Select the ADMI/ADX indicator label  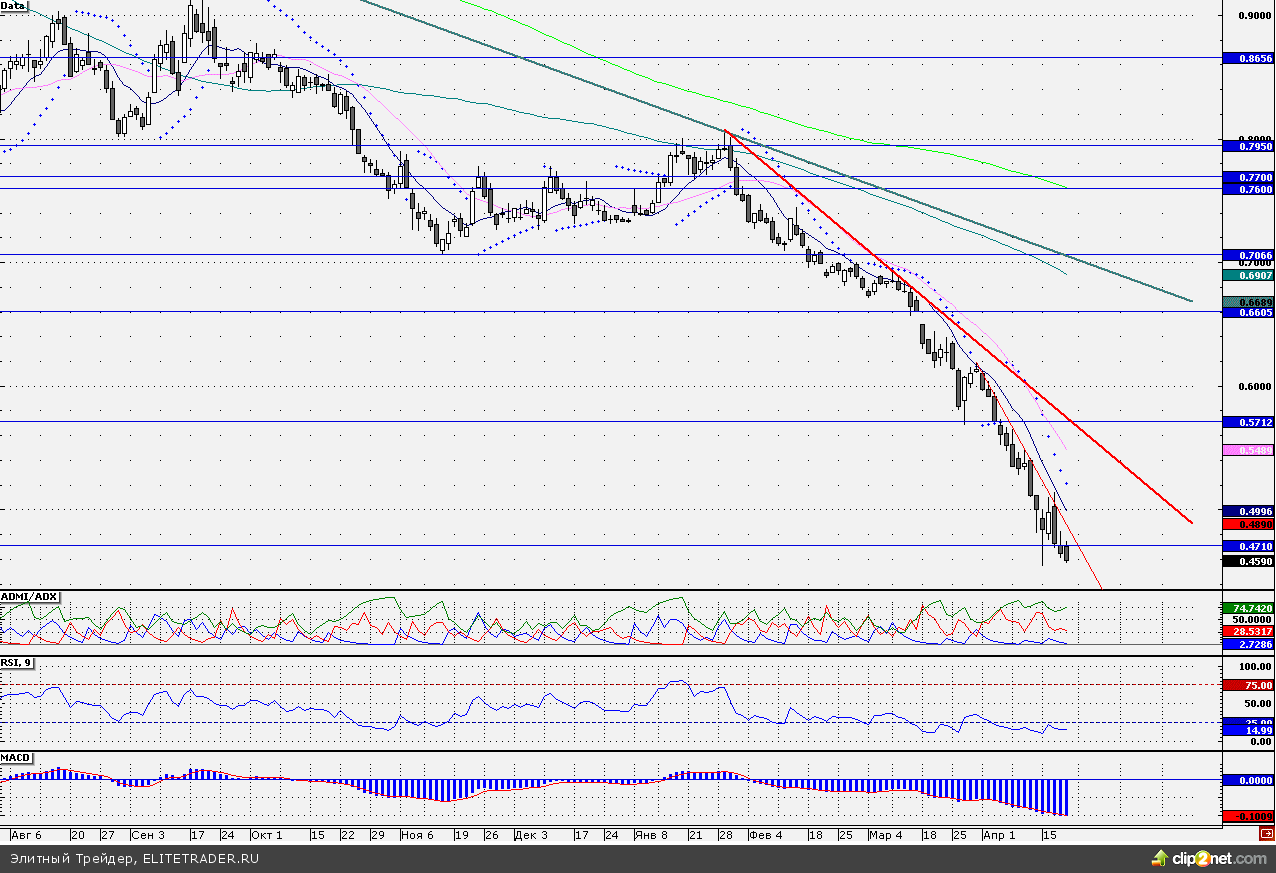point(30,597)
